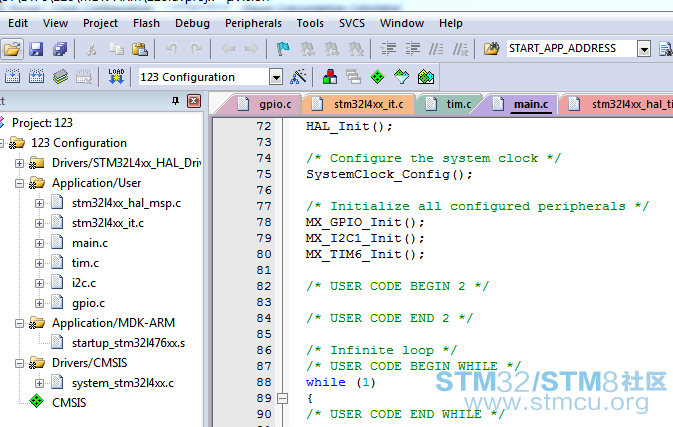The width and height of the screenshot is (673, 427).
Task: Expand stm32l4xx_hal_msp.c tree node
Action: point(39,203)
